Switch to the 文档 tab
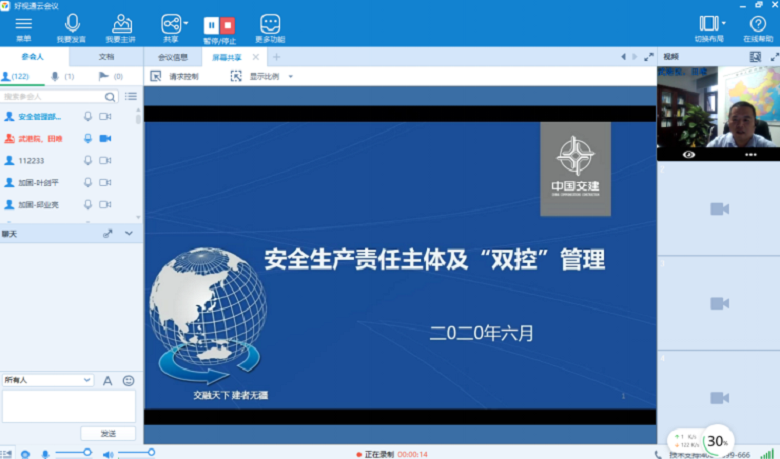 [x=106, y=57]
